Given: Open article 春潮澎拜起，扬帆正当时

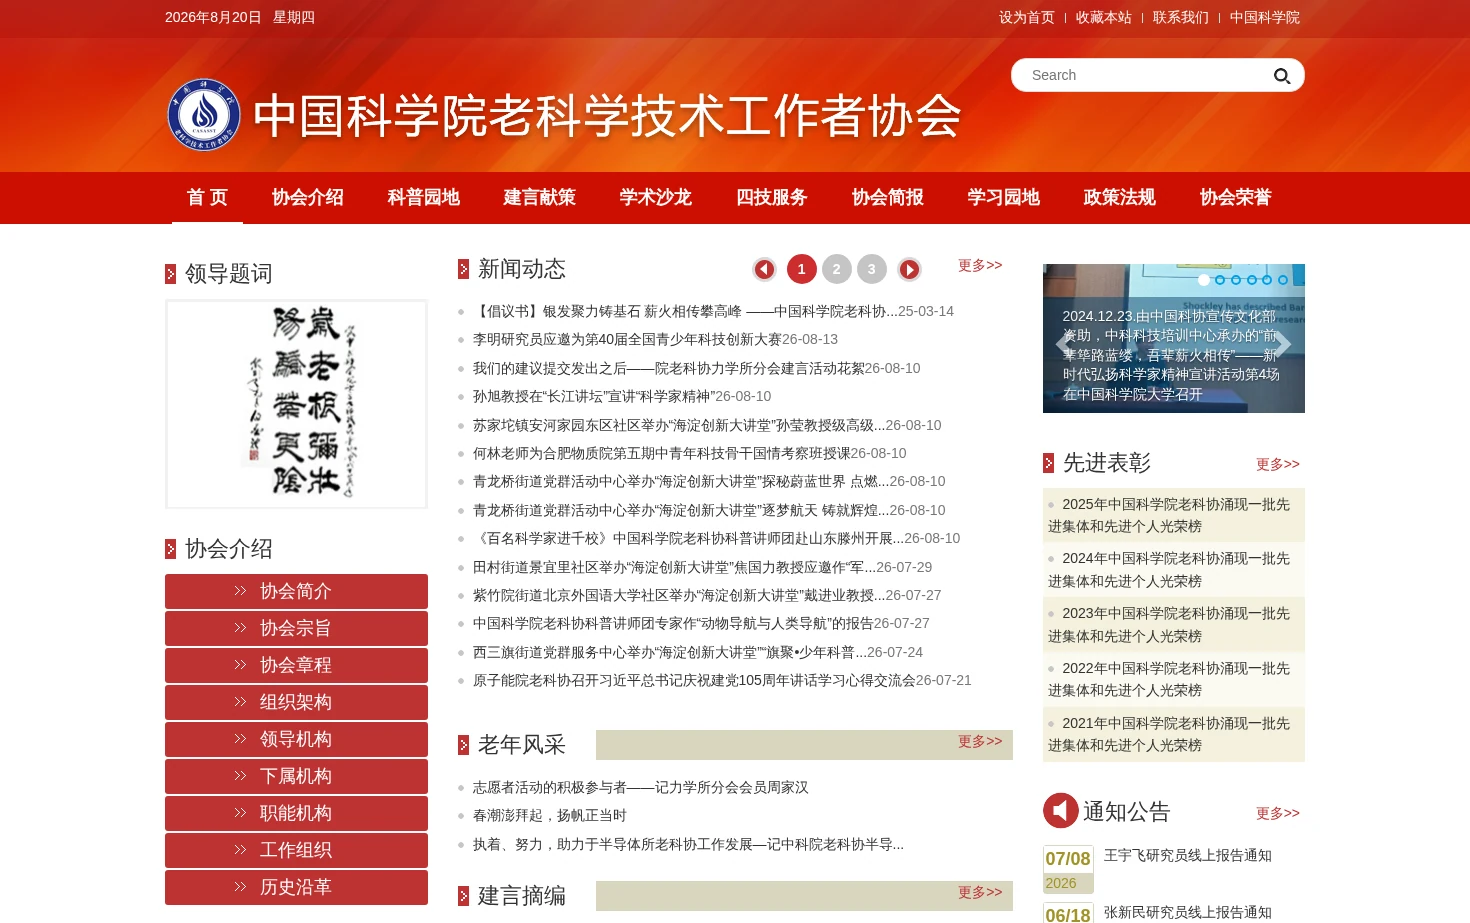Looking at the screenshot, I should click(x=550, y=815).
